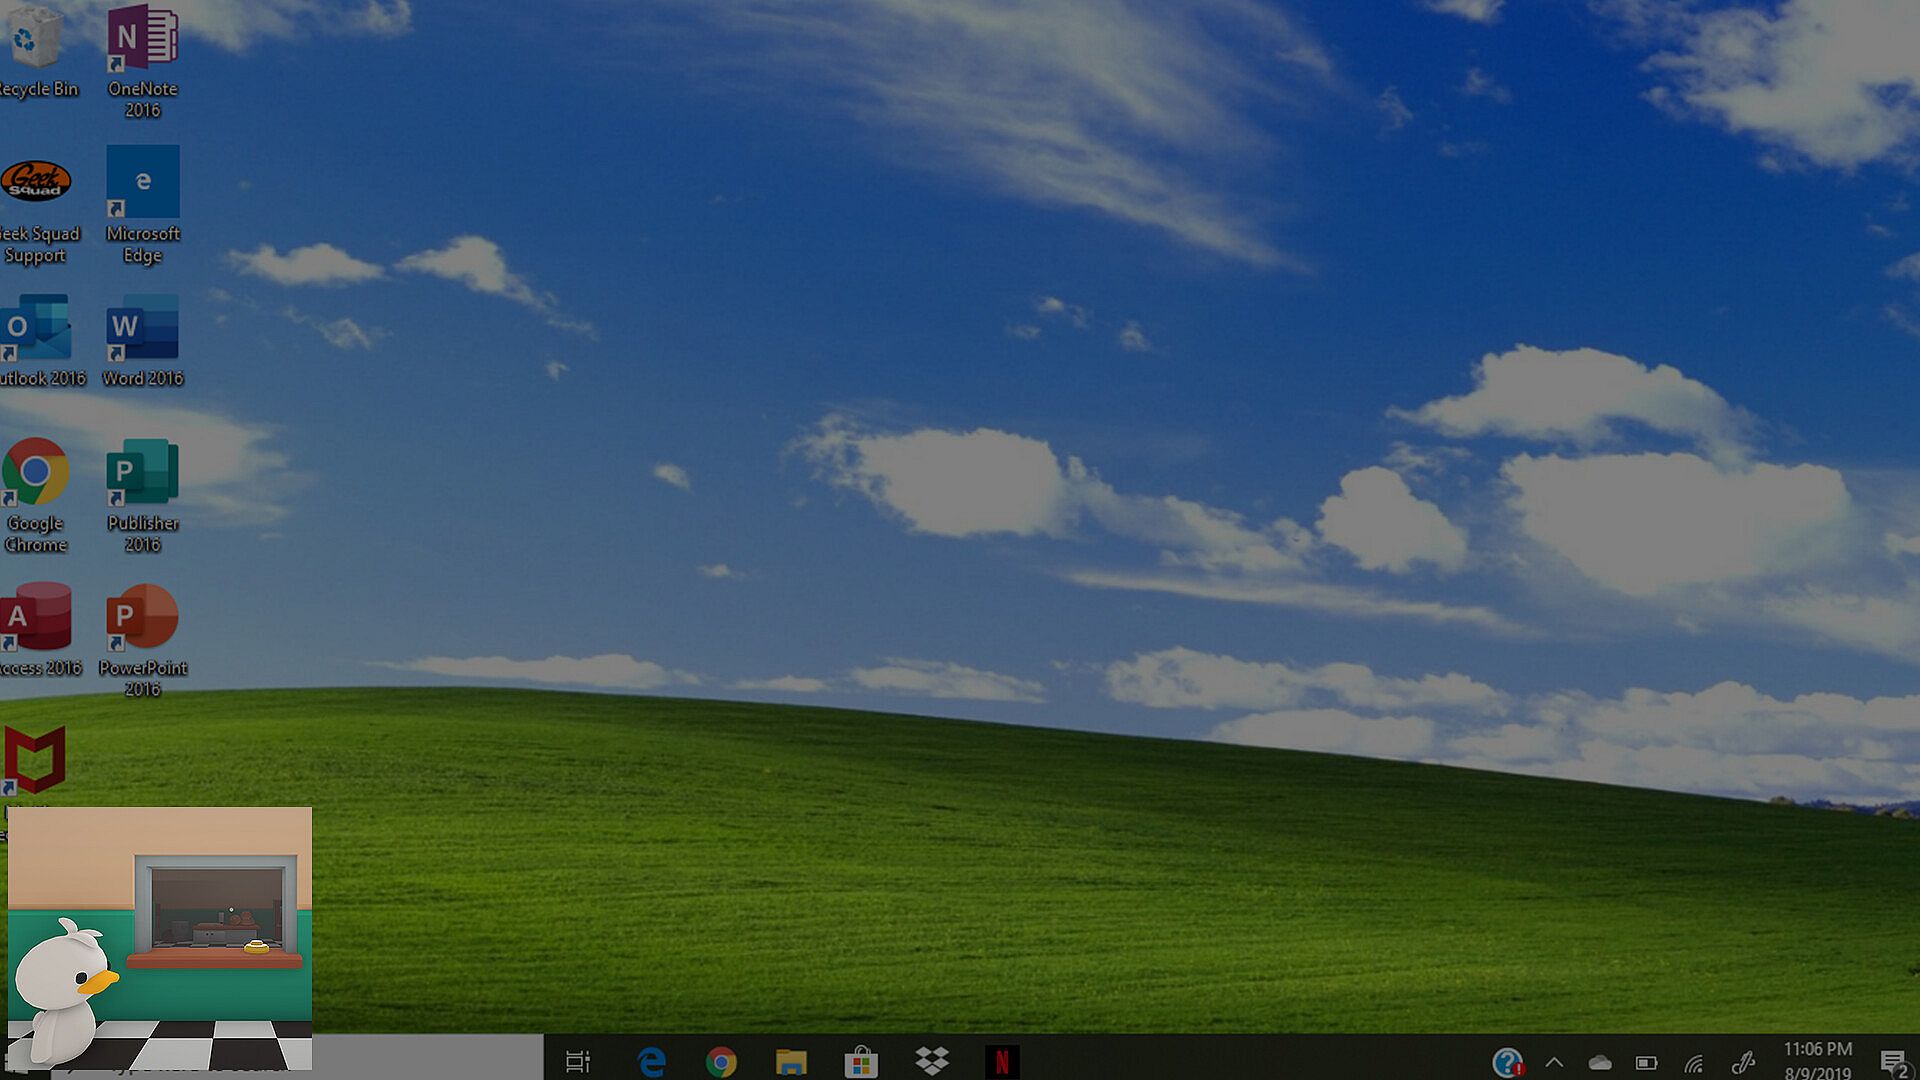Click the duck game thumbnail window

pyautogui.click(x=160, y=938)
